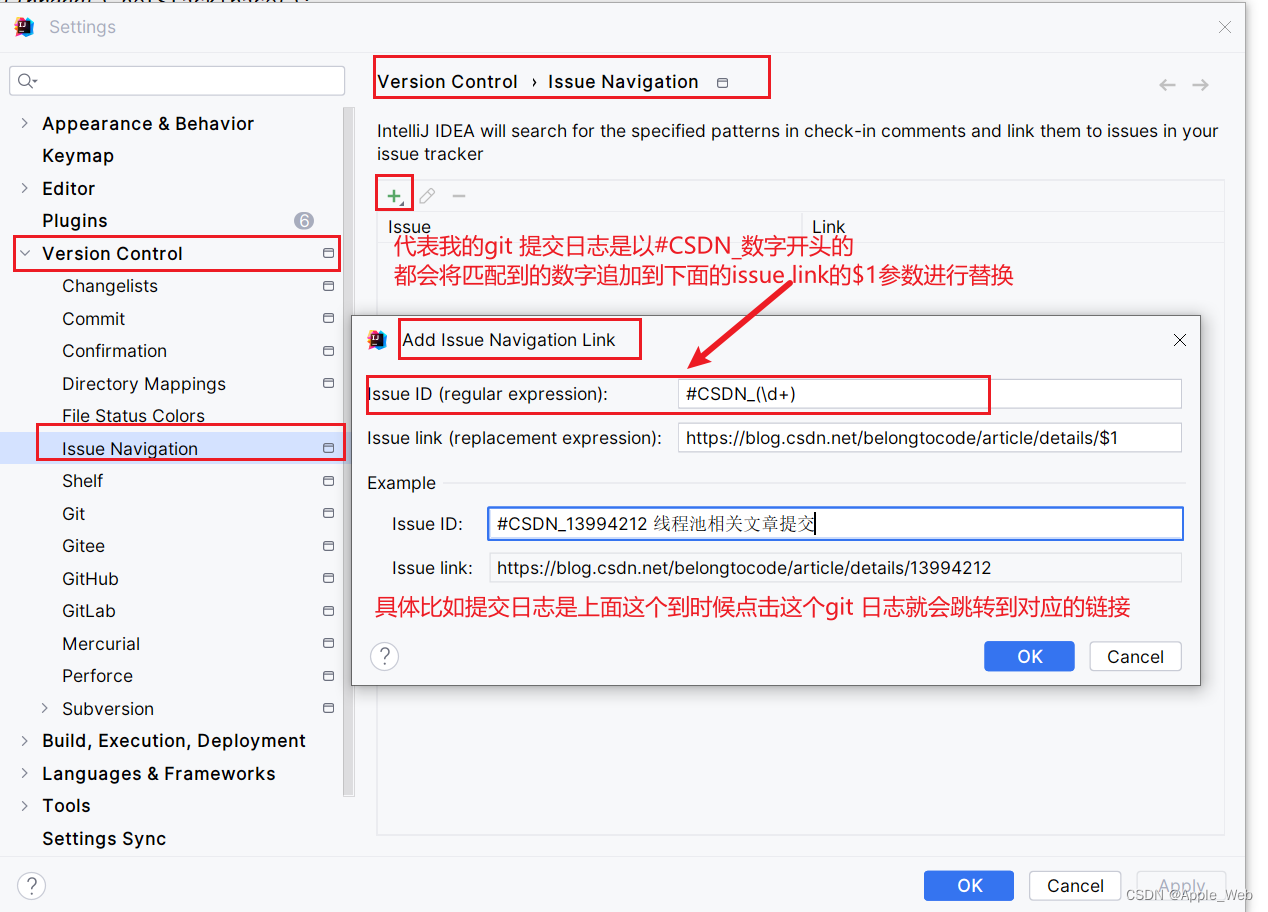1268x912 pixels.
Task: Open Mercurial settings
Action: point(101,644)
